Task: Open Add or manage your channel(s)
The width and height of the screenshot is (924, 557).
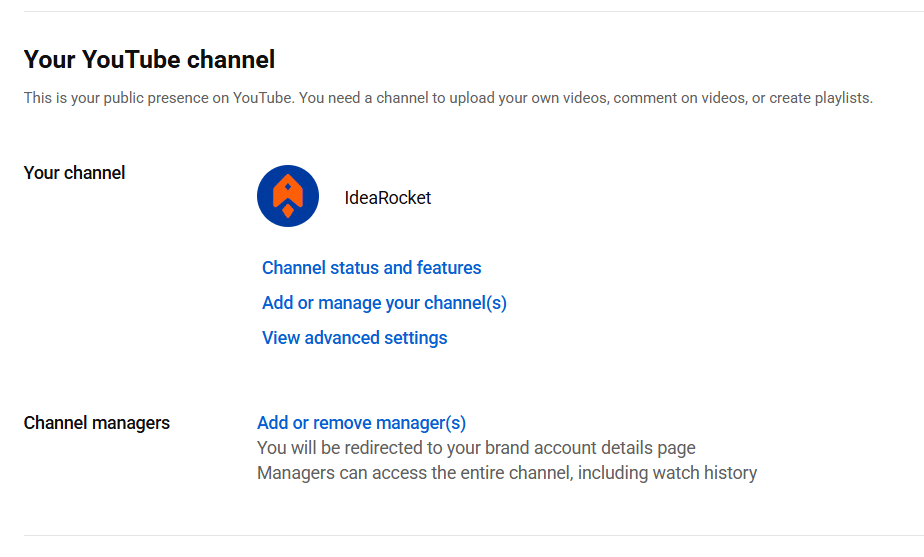Action: point(384,303)
